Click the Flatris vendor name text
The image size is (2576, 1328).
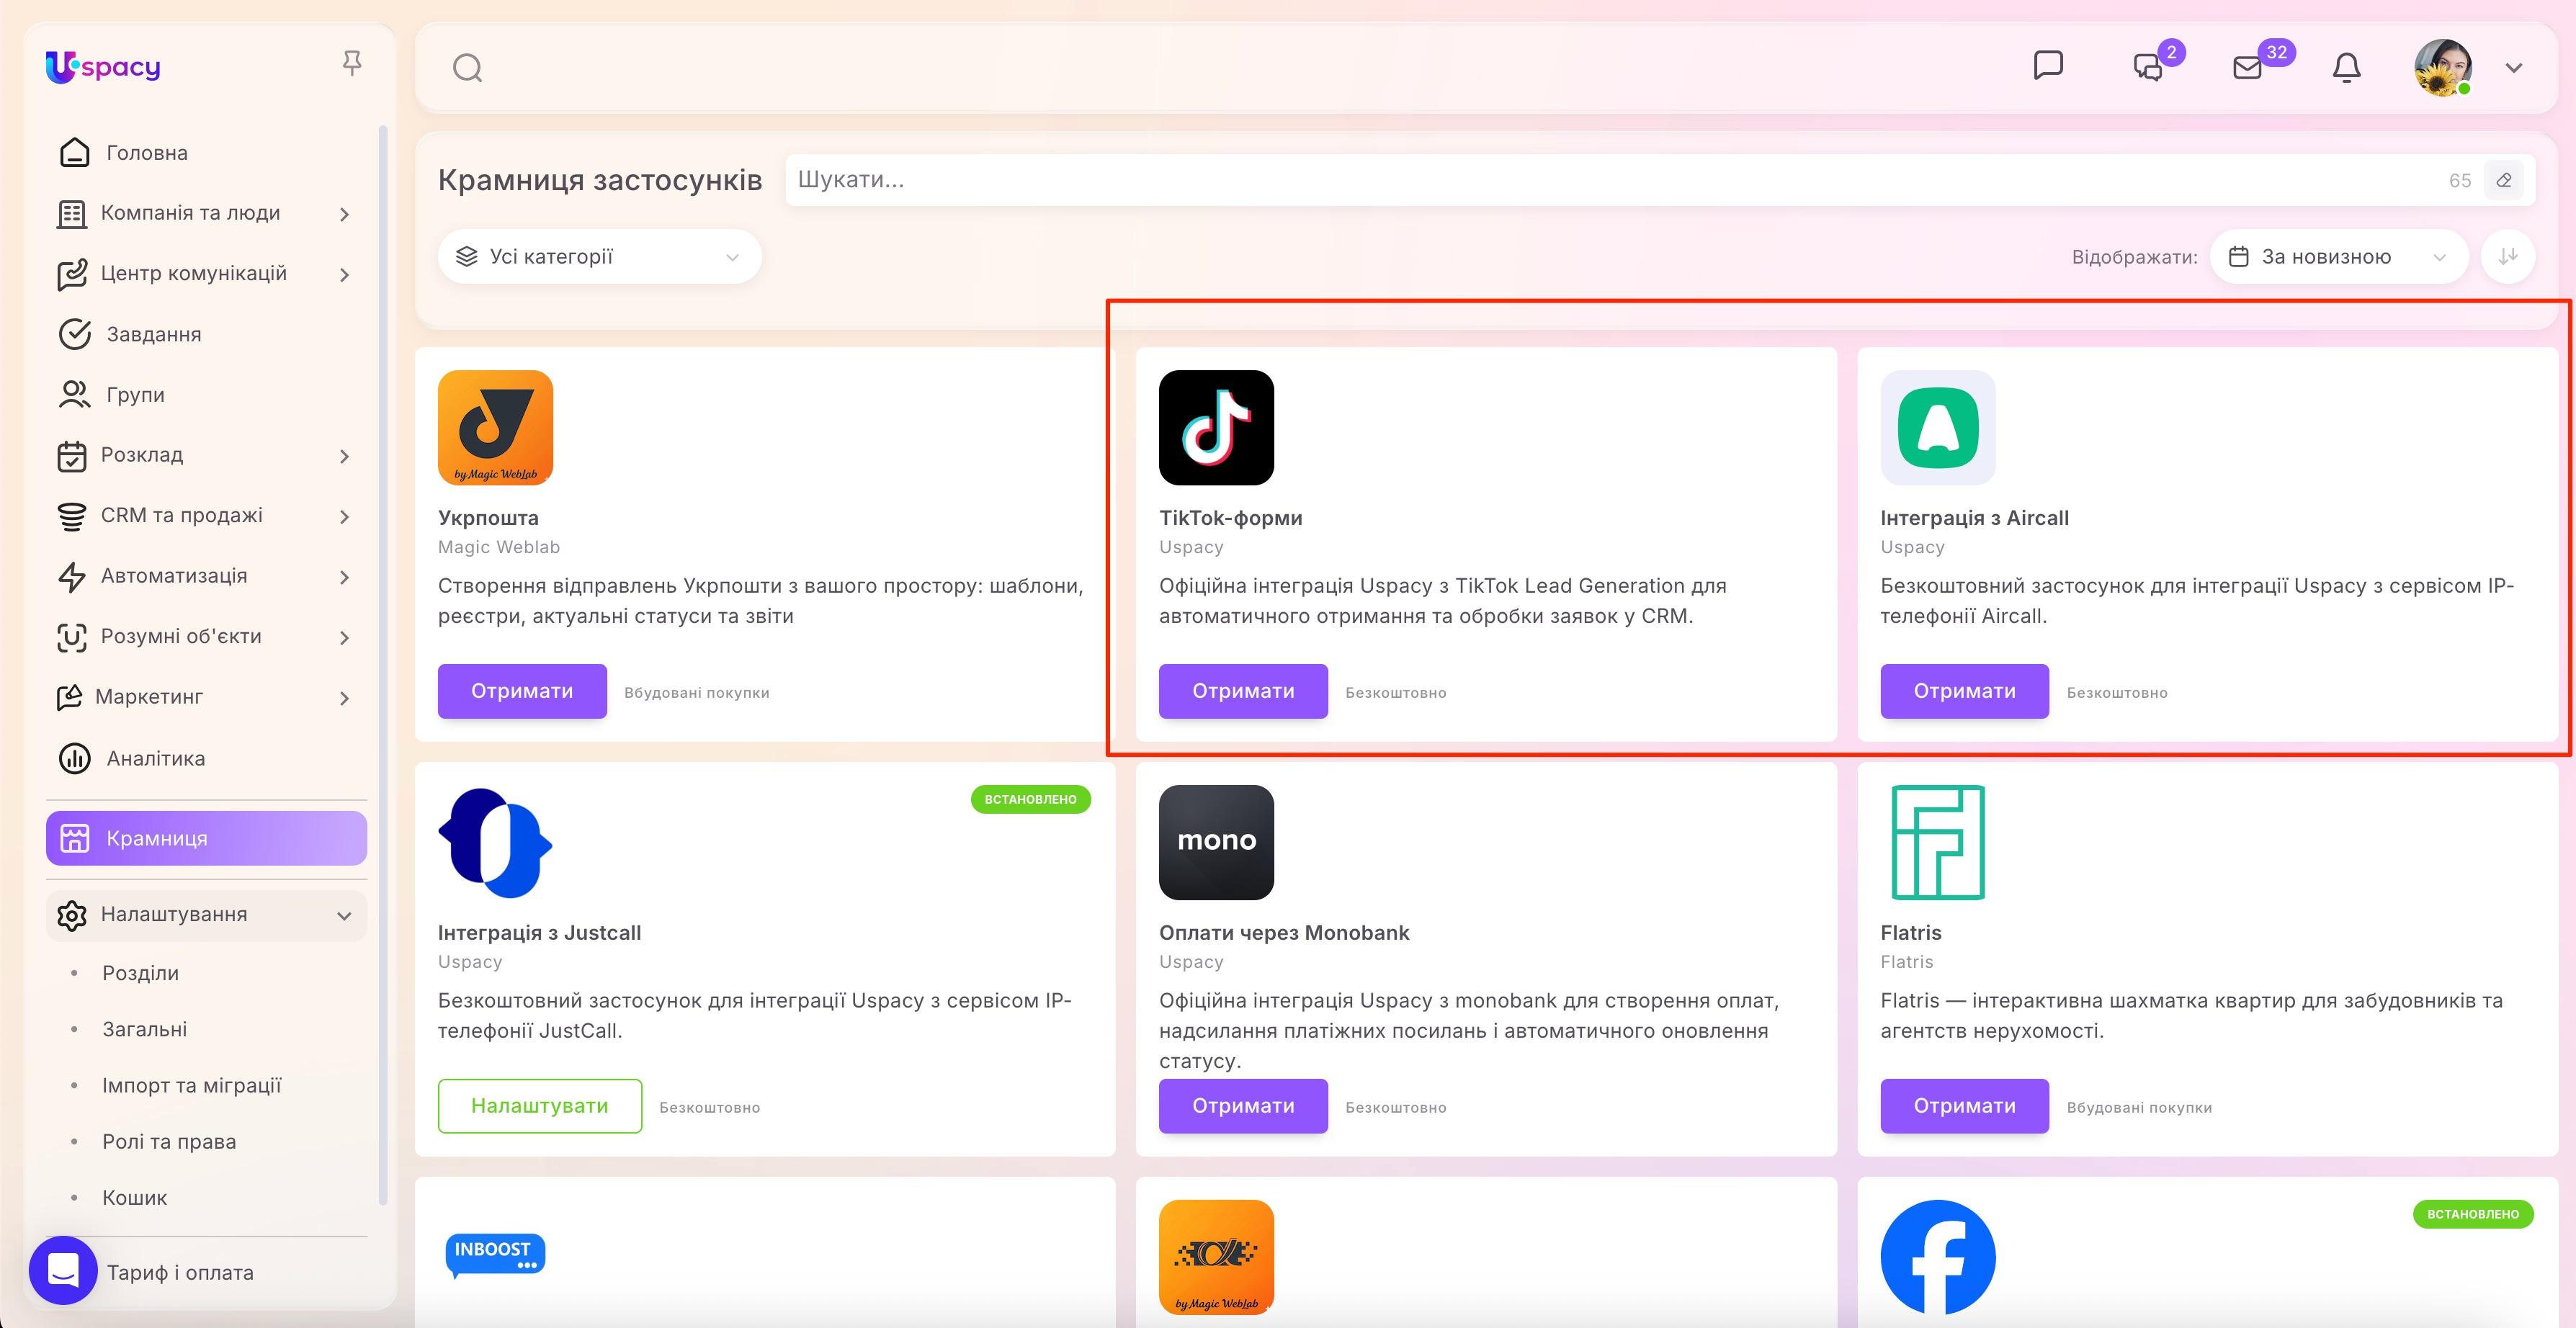(x=1906, y=962)
